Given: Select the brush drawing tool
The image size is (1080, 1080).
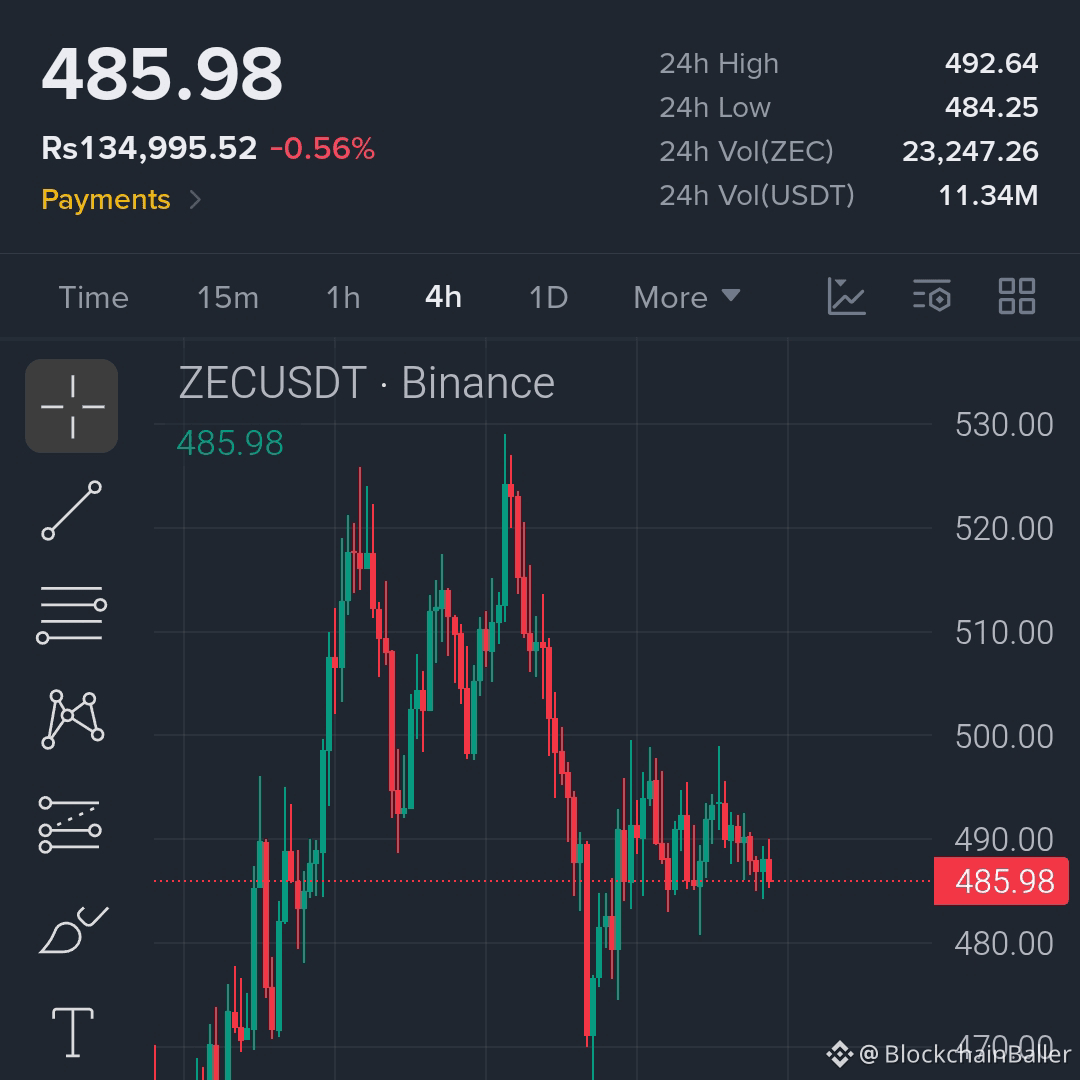Looking at the screenshot, I should pyautogui.click(x=73, y=931).
